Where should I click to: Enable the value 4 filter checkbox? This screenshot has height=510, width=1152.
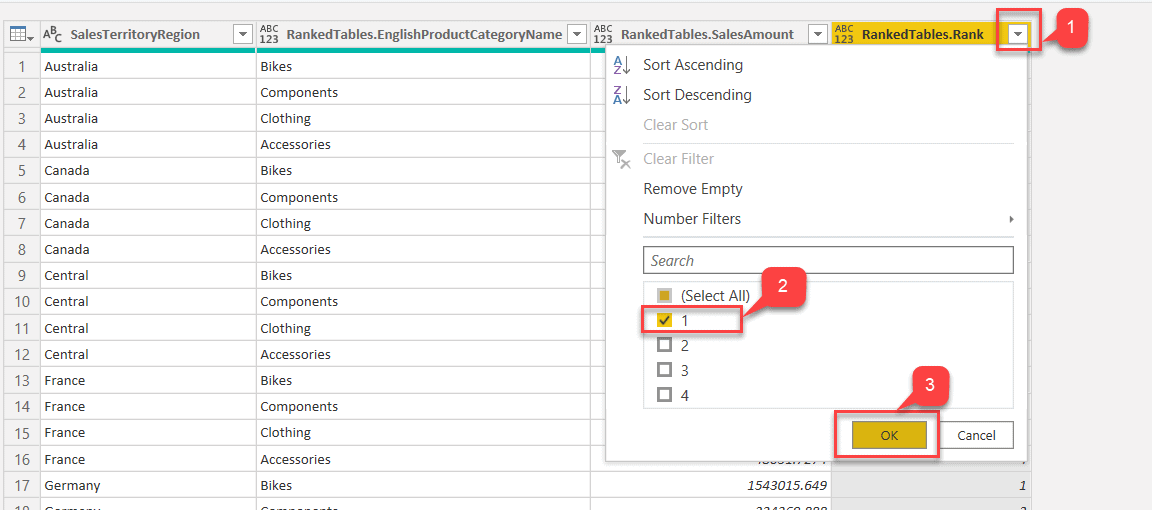664,395
